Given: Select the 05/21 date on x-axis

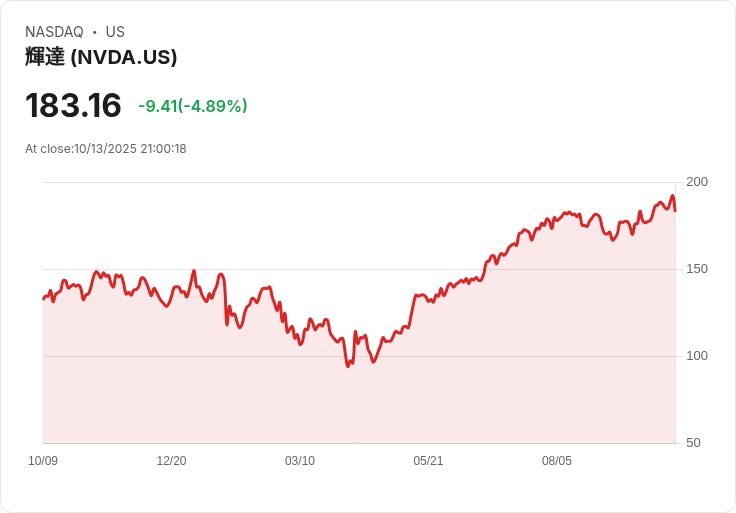Looking at the screenshot, I should coord(428,461).
